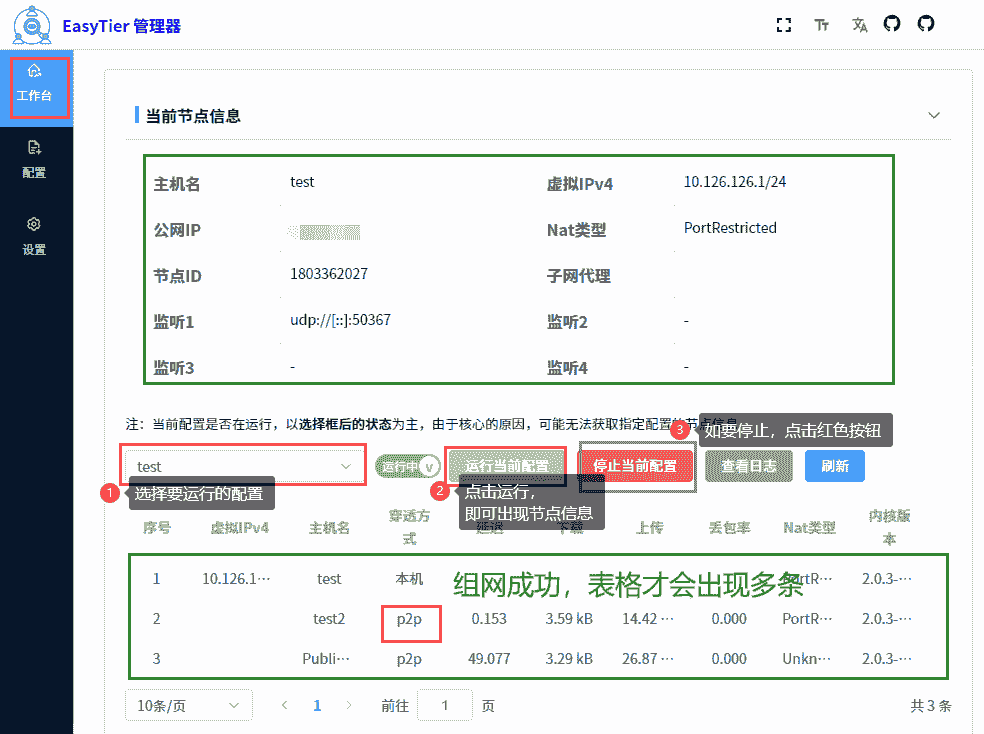The image size is (984, 734).
Task: Open the left GitHub icon link
Action: 892,24
